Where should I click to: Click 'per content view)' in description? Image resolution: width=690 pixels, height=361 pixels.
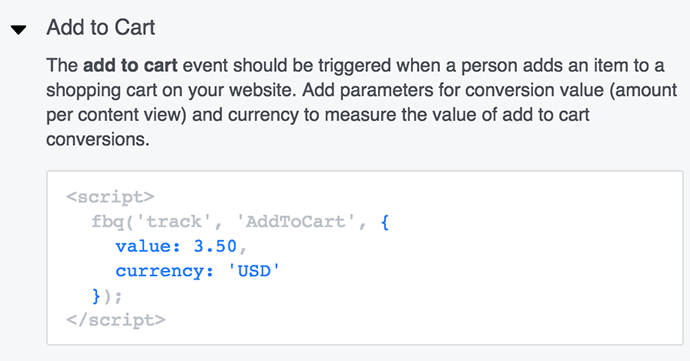(117, 115)
